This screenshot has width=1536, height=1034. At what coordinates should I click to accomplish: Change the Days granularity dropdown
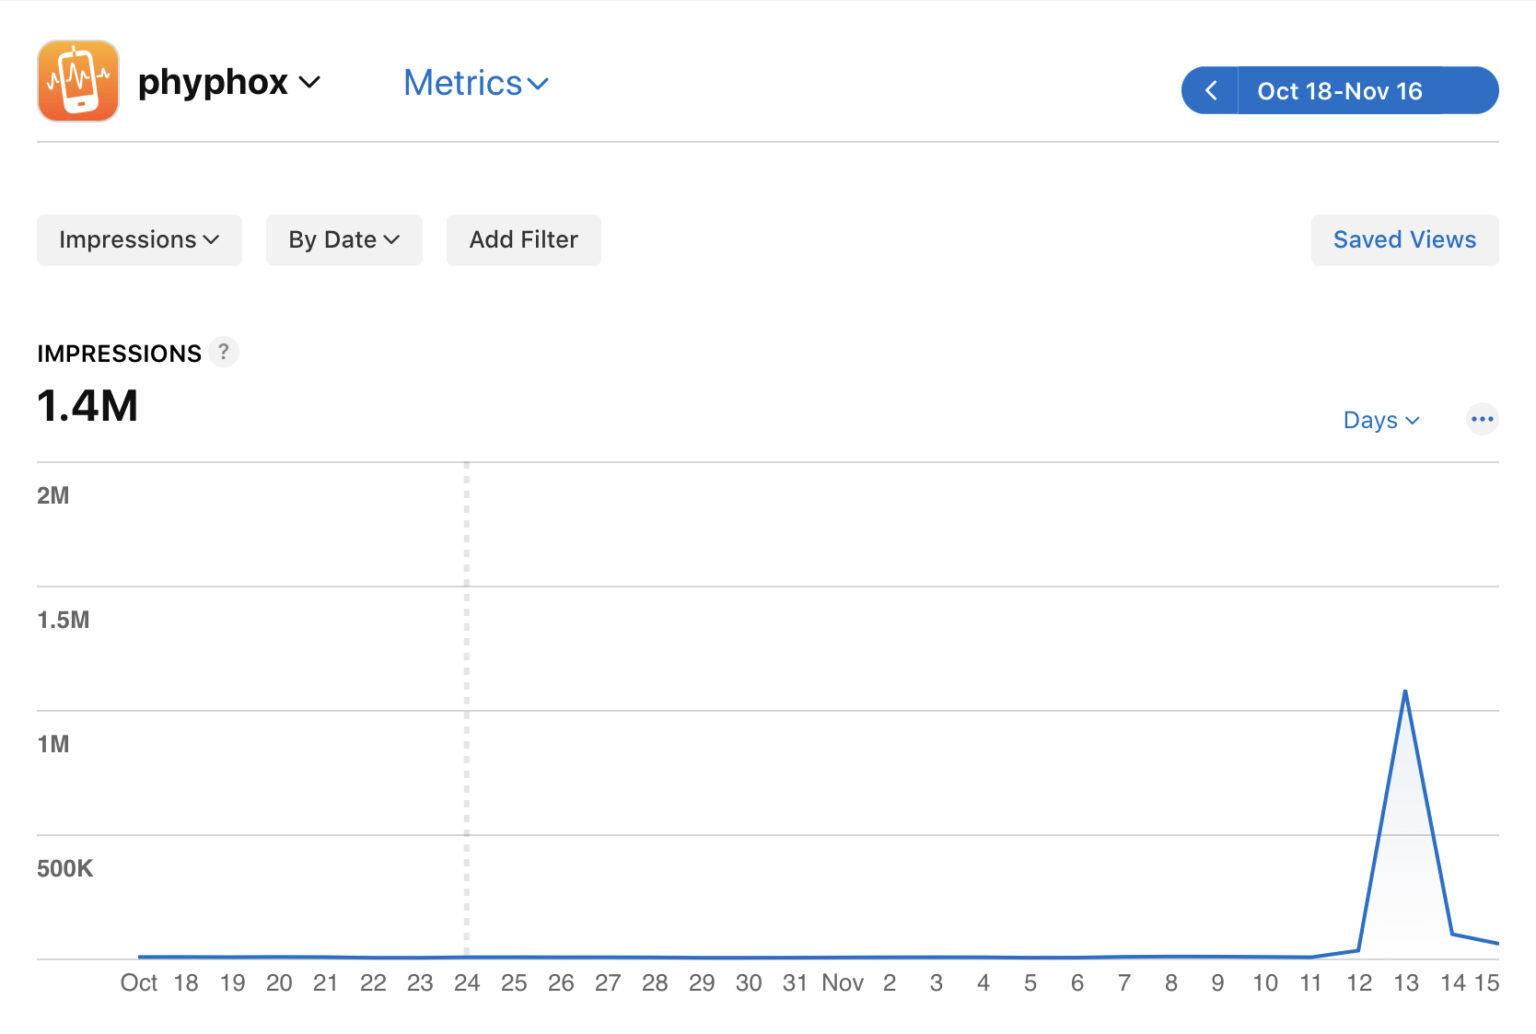[x=1380, y=420]
